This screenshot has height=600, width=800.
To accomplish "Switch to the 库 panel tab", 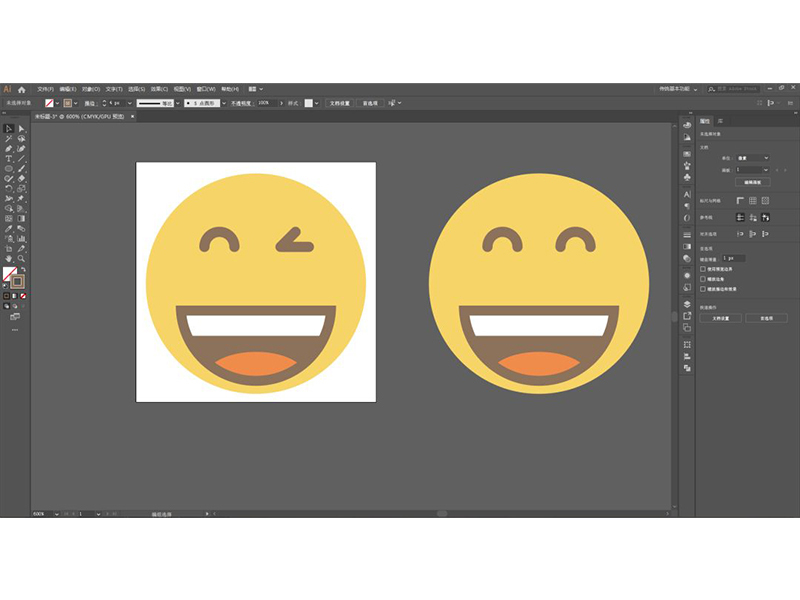I will tap(720, 120).
